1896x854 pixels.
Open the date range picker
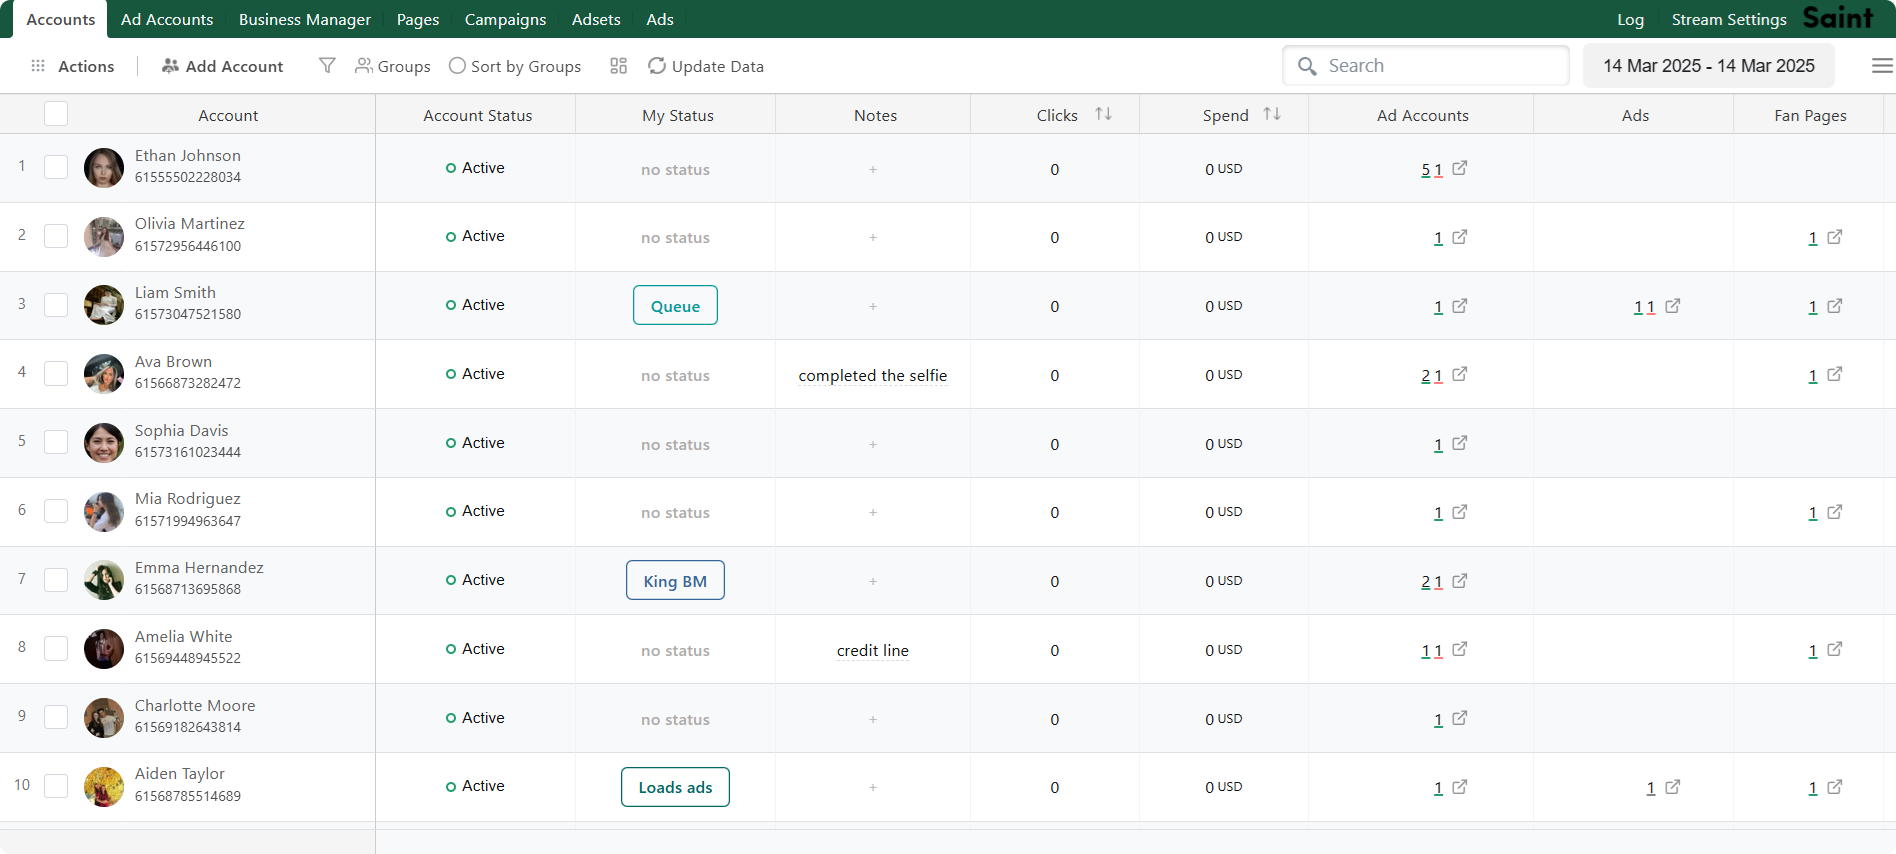tap(1708, 66)
